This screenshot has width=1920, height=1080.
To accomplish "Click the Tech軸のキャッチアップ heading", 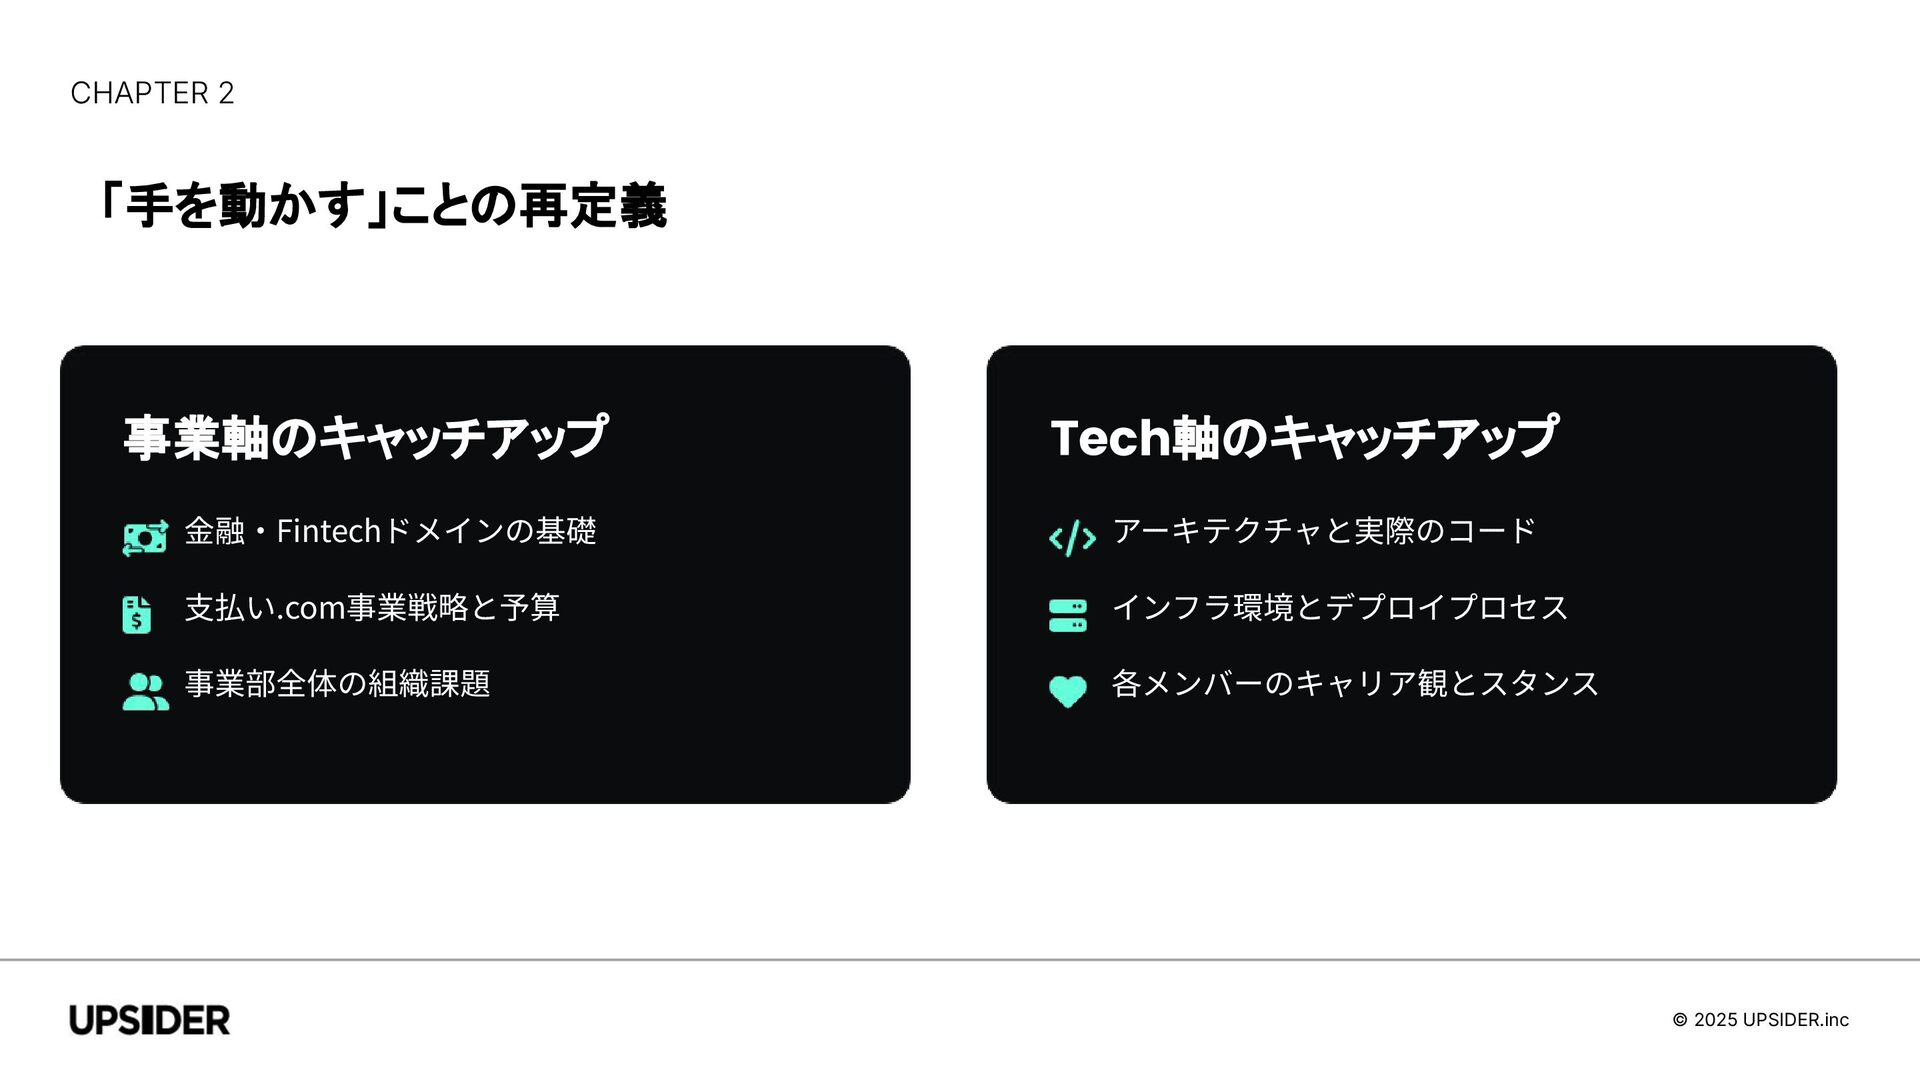I will pyautogui.click(x=1304, y=438).
